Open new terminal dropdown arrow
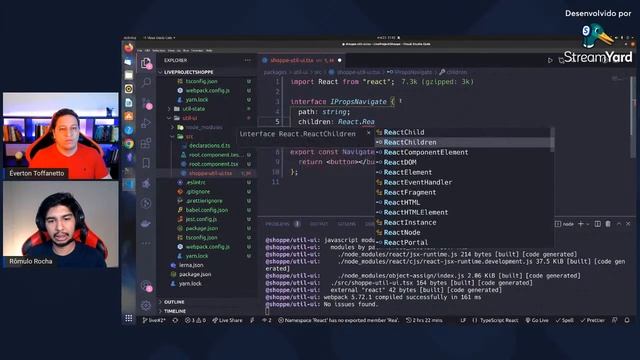This screenshot has width=640, height=360. (x=588, y=224)
